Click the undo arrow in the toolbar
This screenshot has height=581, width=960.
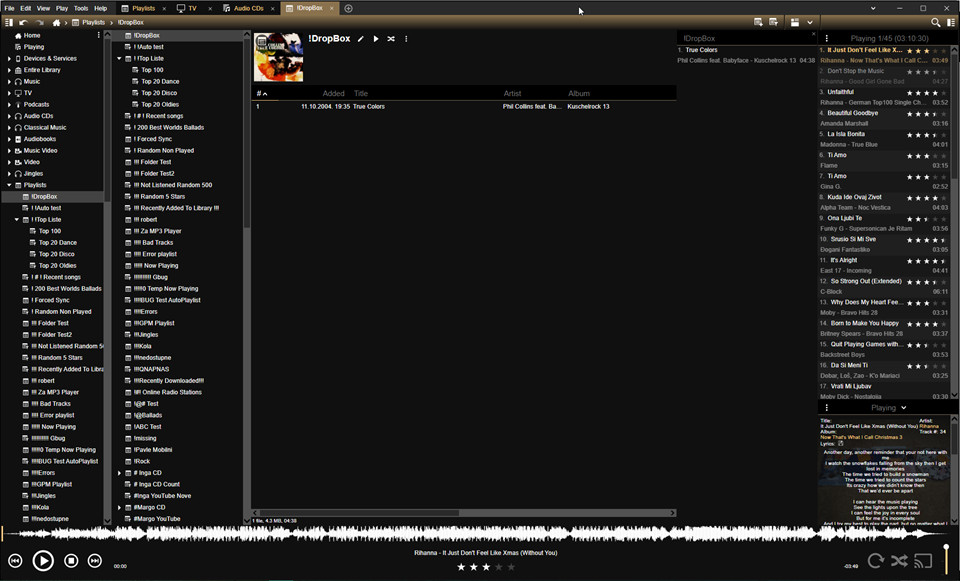click(23, 22)
